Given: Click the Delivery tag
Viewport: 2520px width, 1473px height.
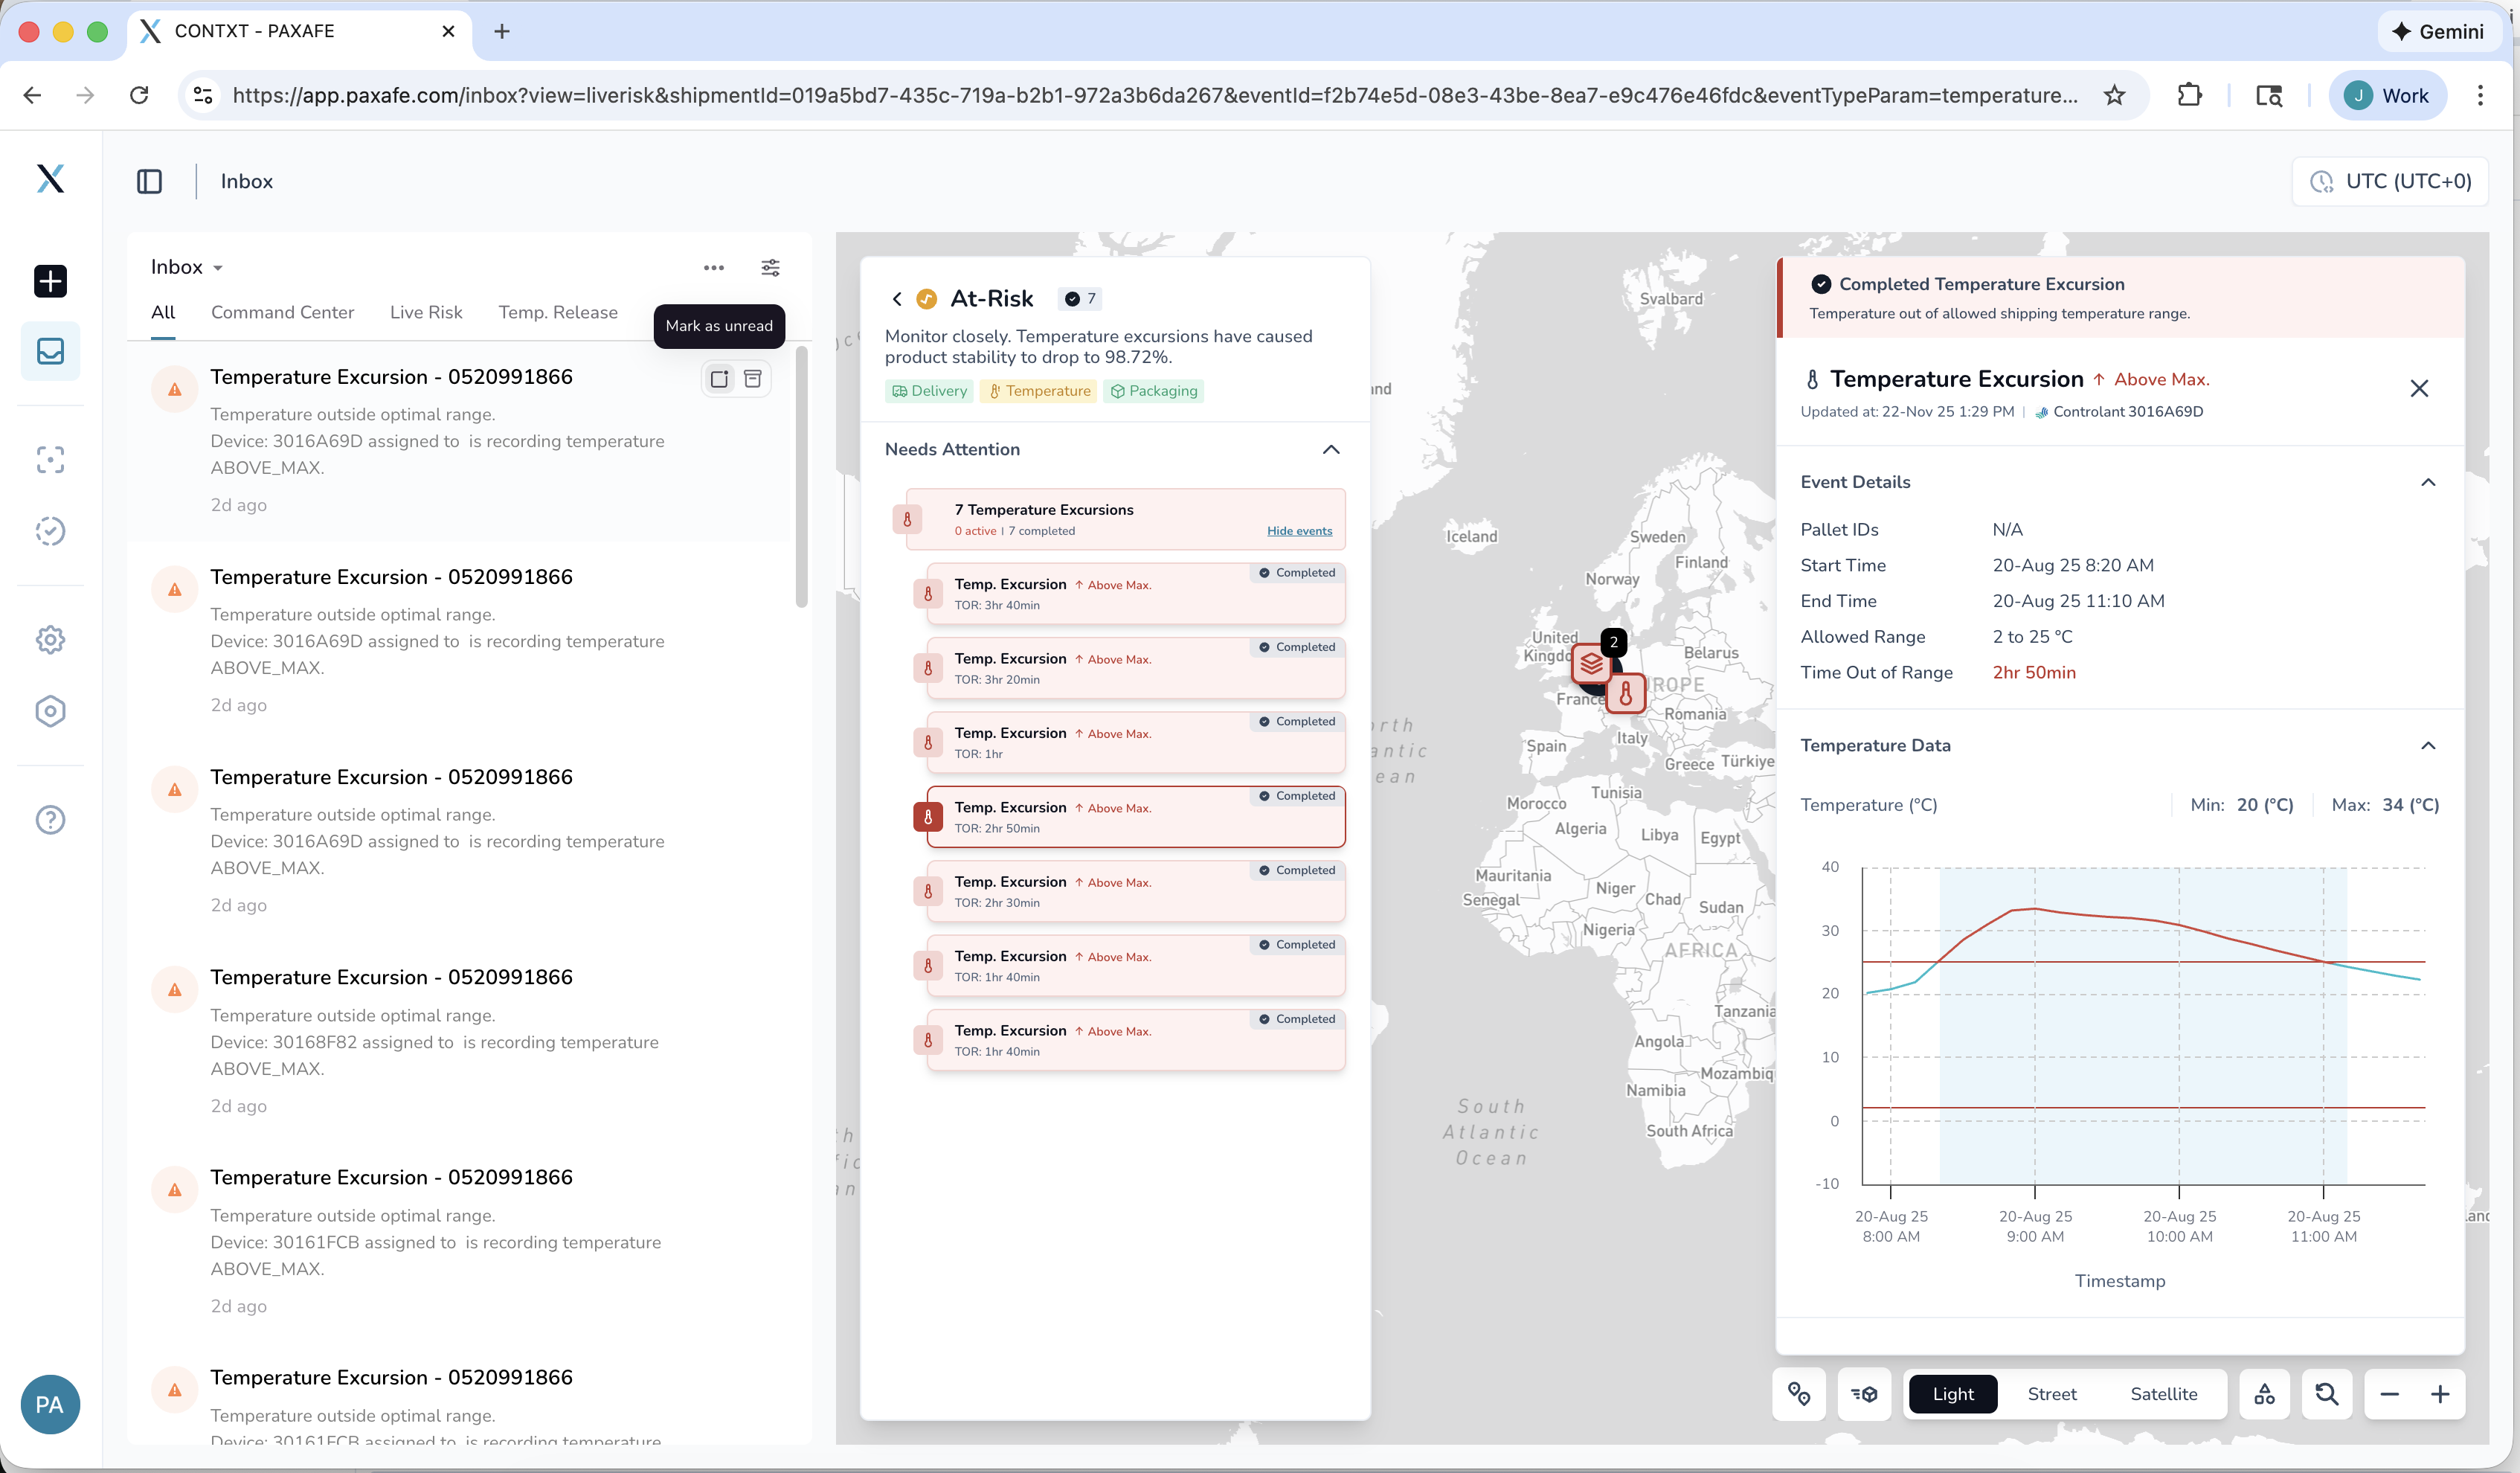Looking at the screenshot, I should pyautogui.click(x=929, y=391).
